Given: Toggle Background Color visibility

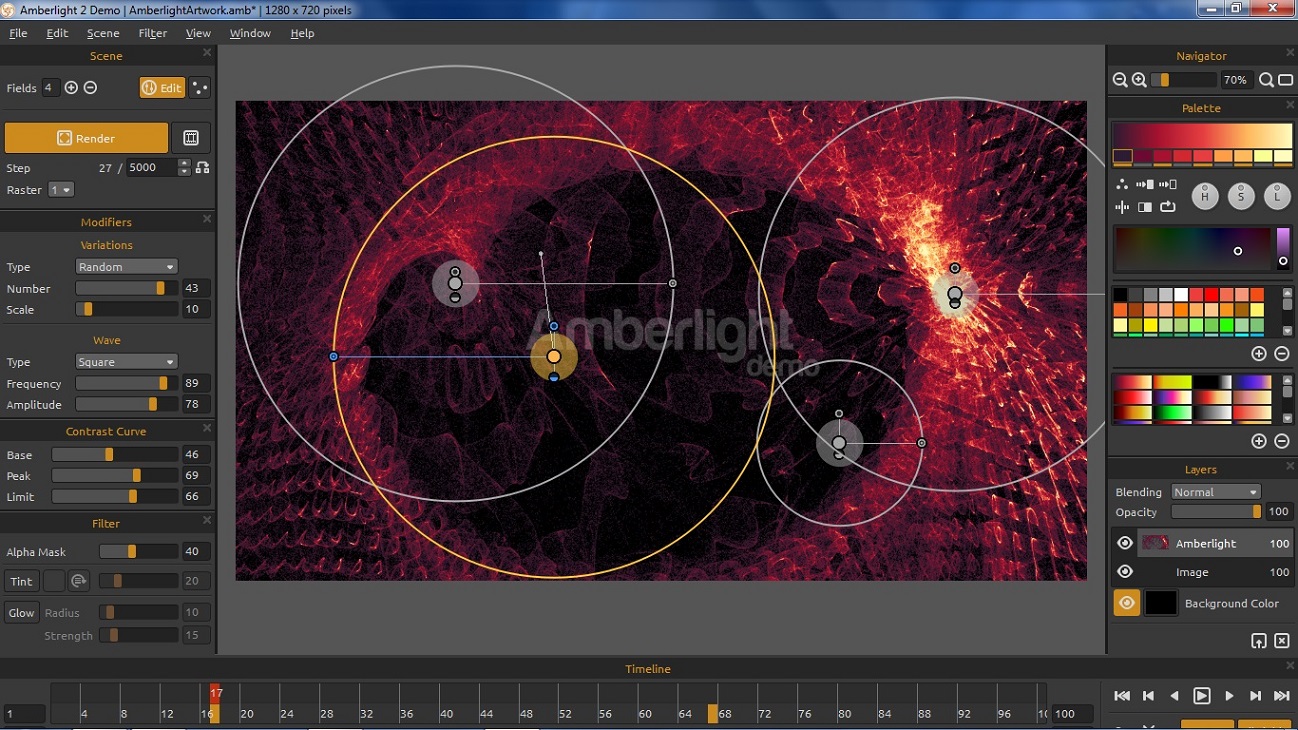Looking at the screenshot, I should [1127, 603].
